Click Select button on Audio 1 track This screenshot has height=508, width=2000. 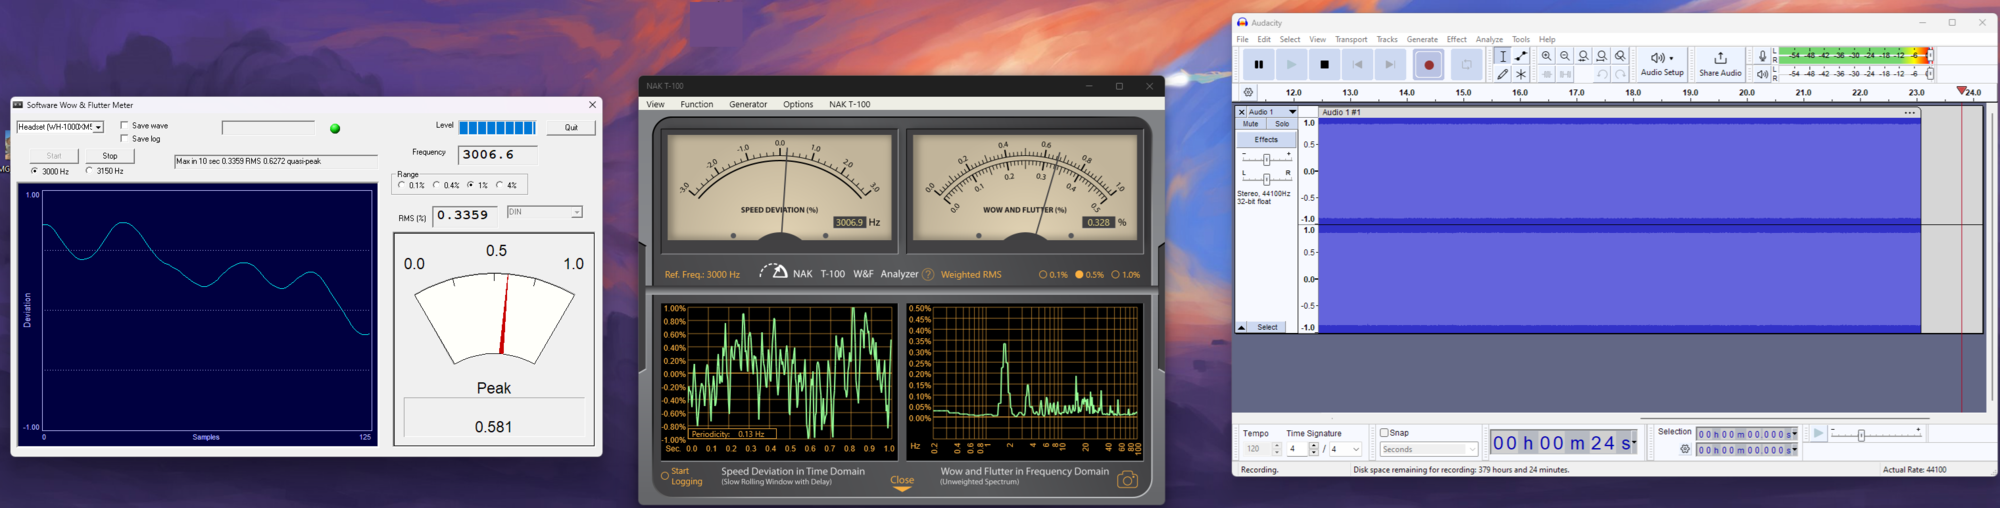click(x=1268, y=327)
